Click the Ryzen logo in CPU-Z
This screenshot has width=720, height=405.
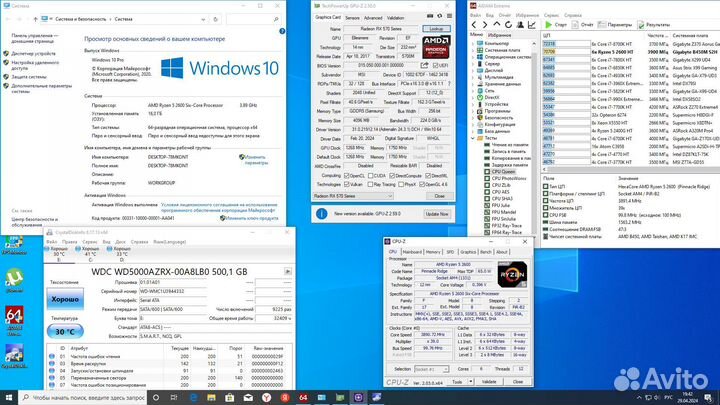pyautogui.click(x=512, y=275)
